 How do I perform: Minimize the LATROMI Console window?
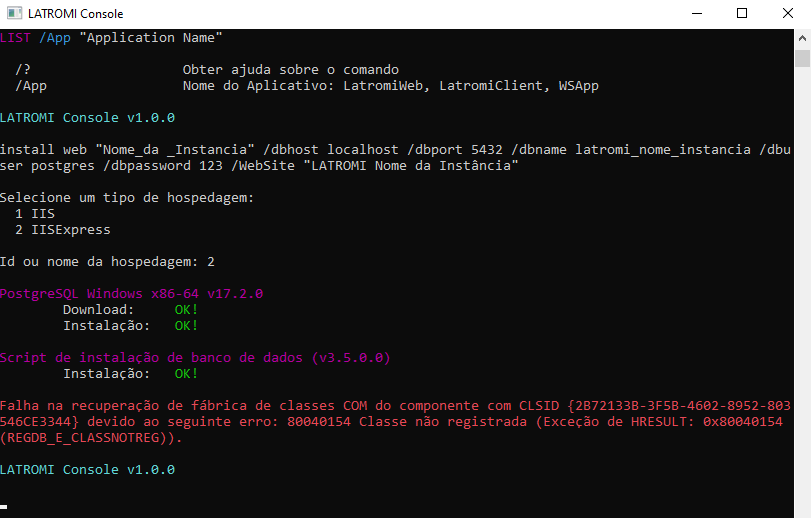697,13
